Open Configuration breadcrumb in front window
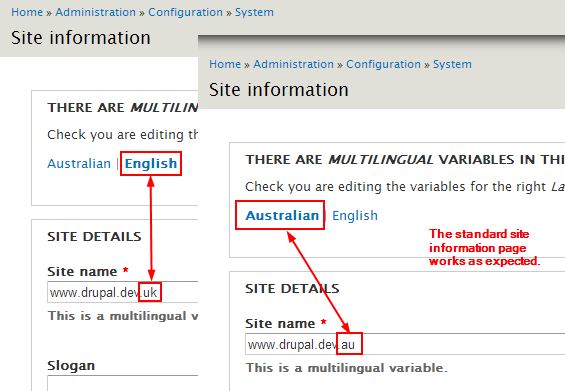565x391 pixels. point(383,64)
